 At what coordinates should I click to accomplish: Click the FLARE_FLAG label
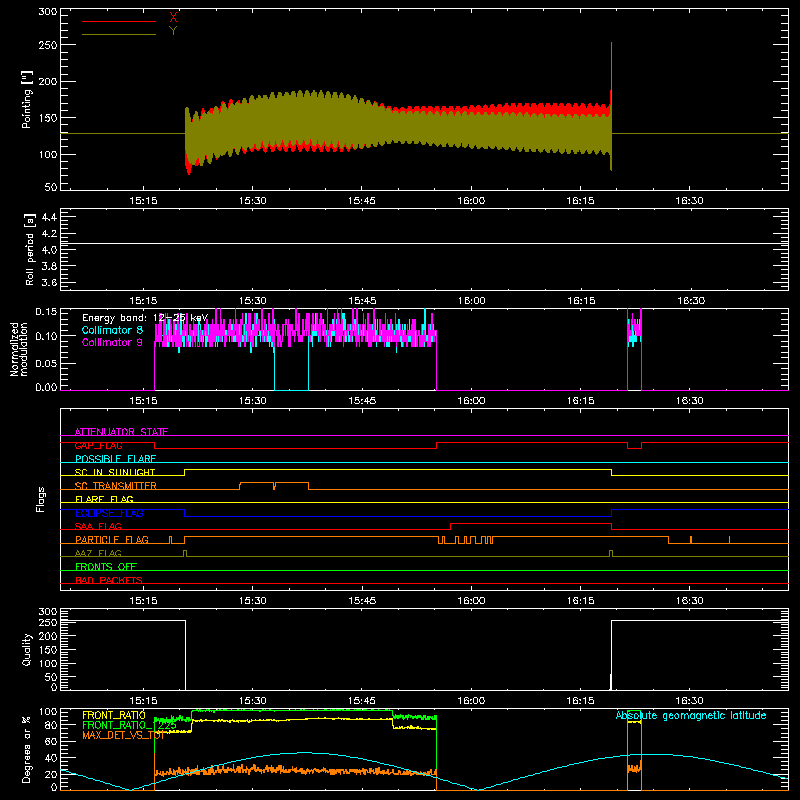click(104, 499)
